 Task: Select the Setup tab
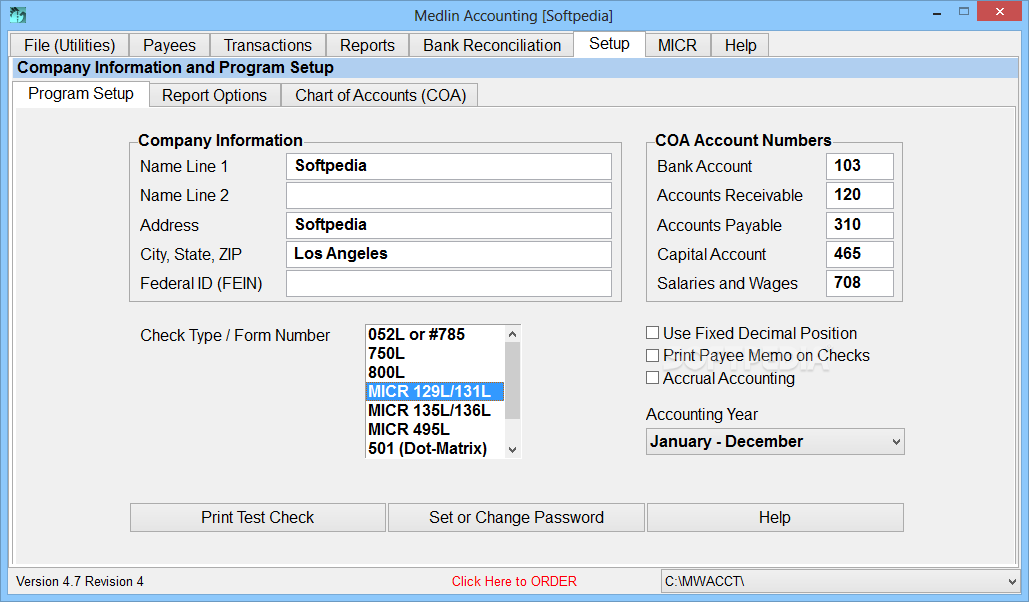(x=609, y=44)
